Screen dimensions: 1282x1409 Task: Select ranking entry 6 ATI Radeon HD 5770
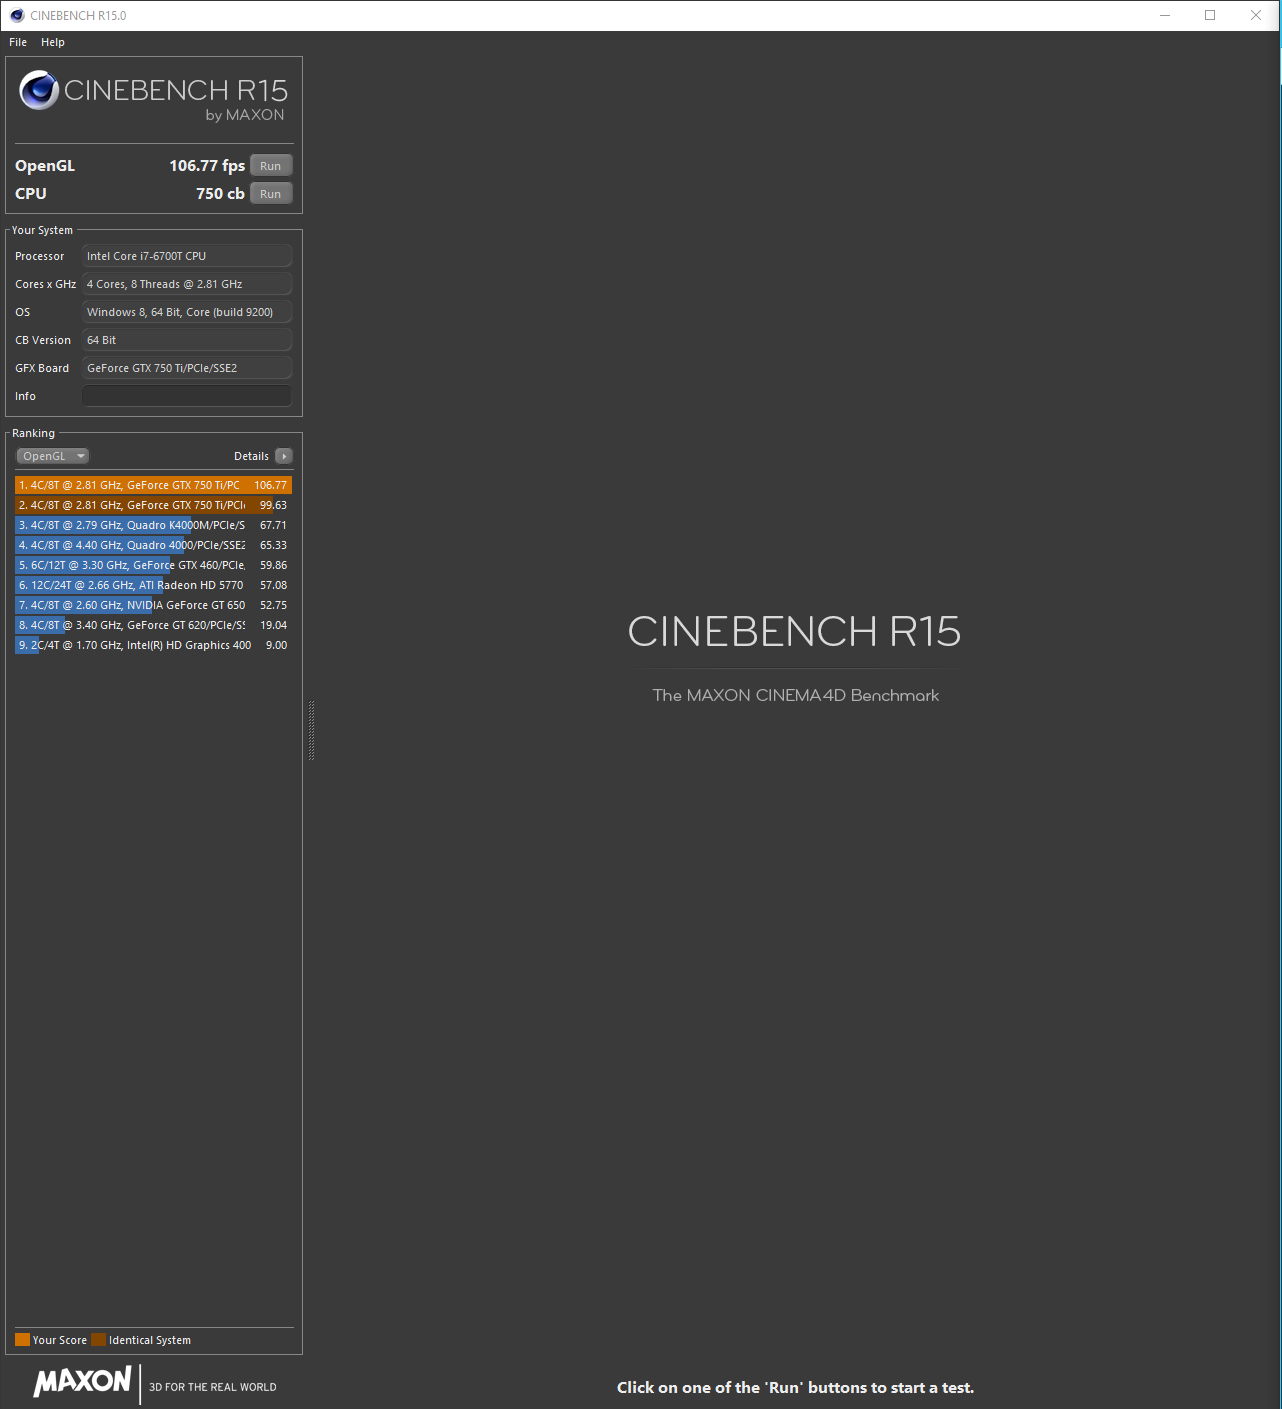point(153,585)
